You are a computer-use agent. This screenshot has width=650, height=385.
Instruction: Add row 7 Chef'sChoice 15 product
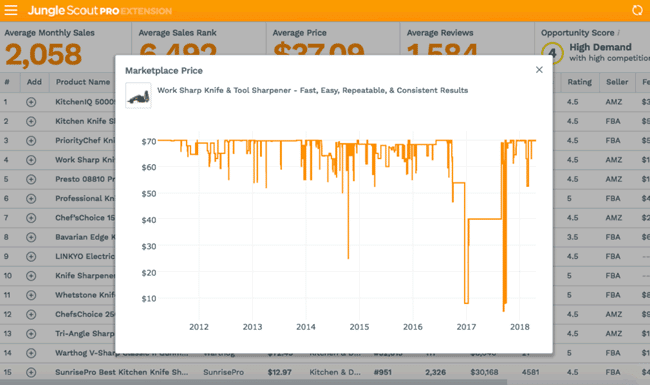31,218
